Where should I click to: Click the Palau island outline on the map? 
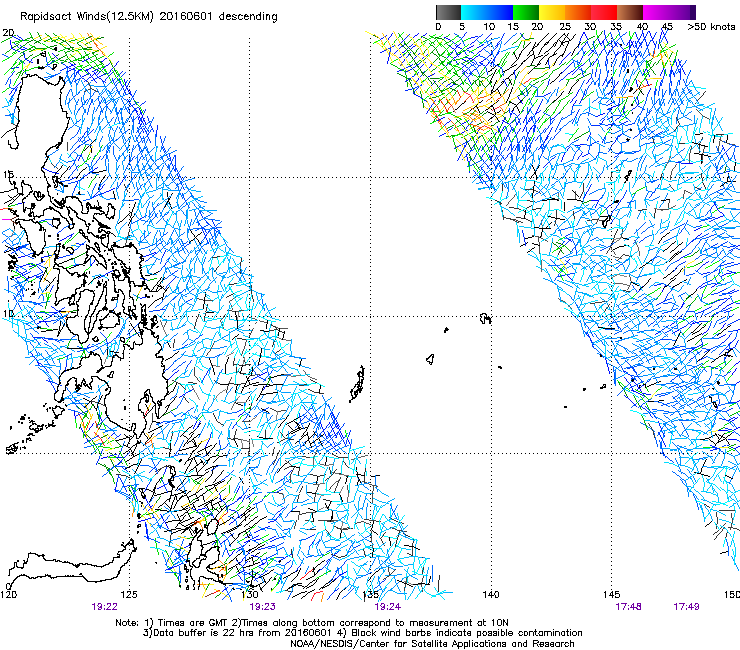(357, 384)
